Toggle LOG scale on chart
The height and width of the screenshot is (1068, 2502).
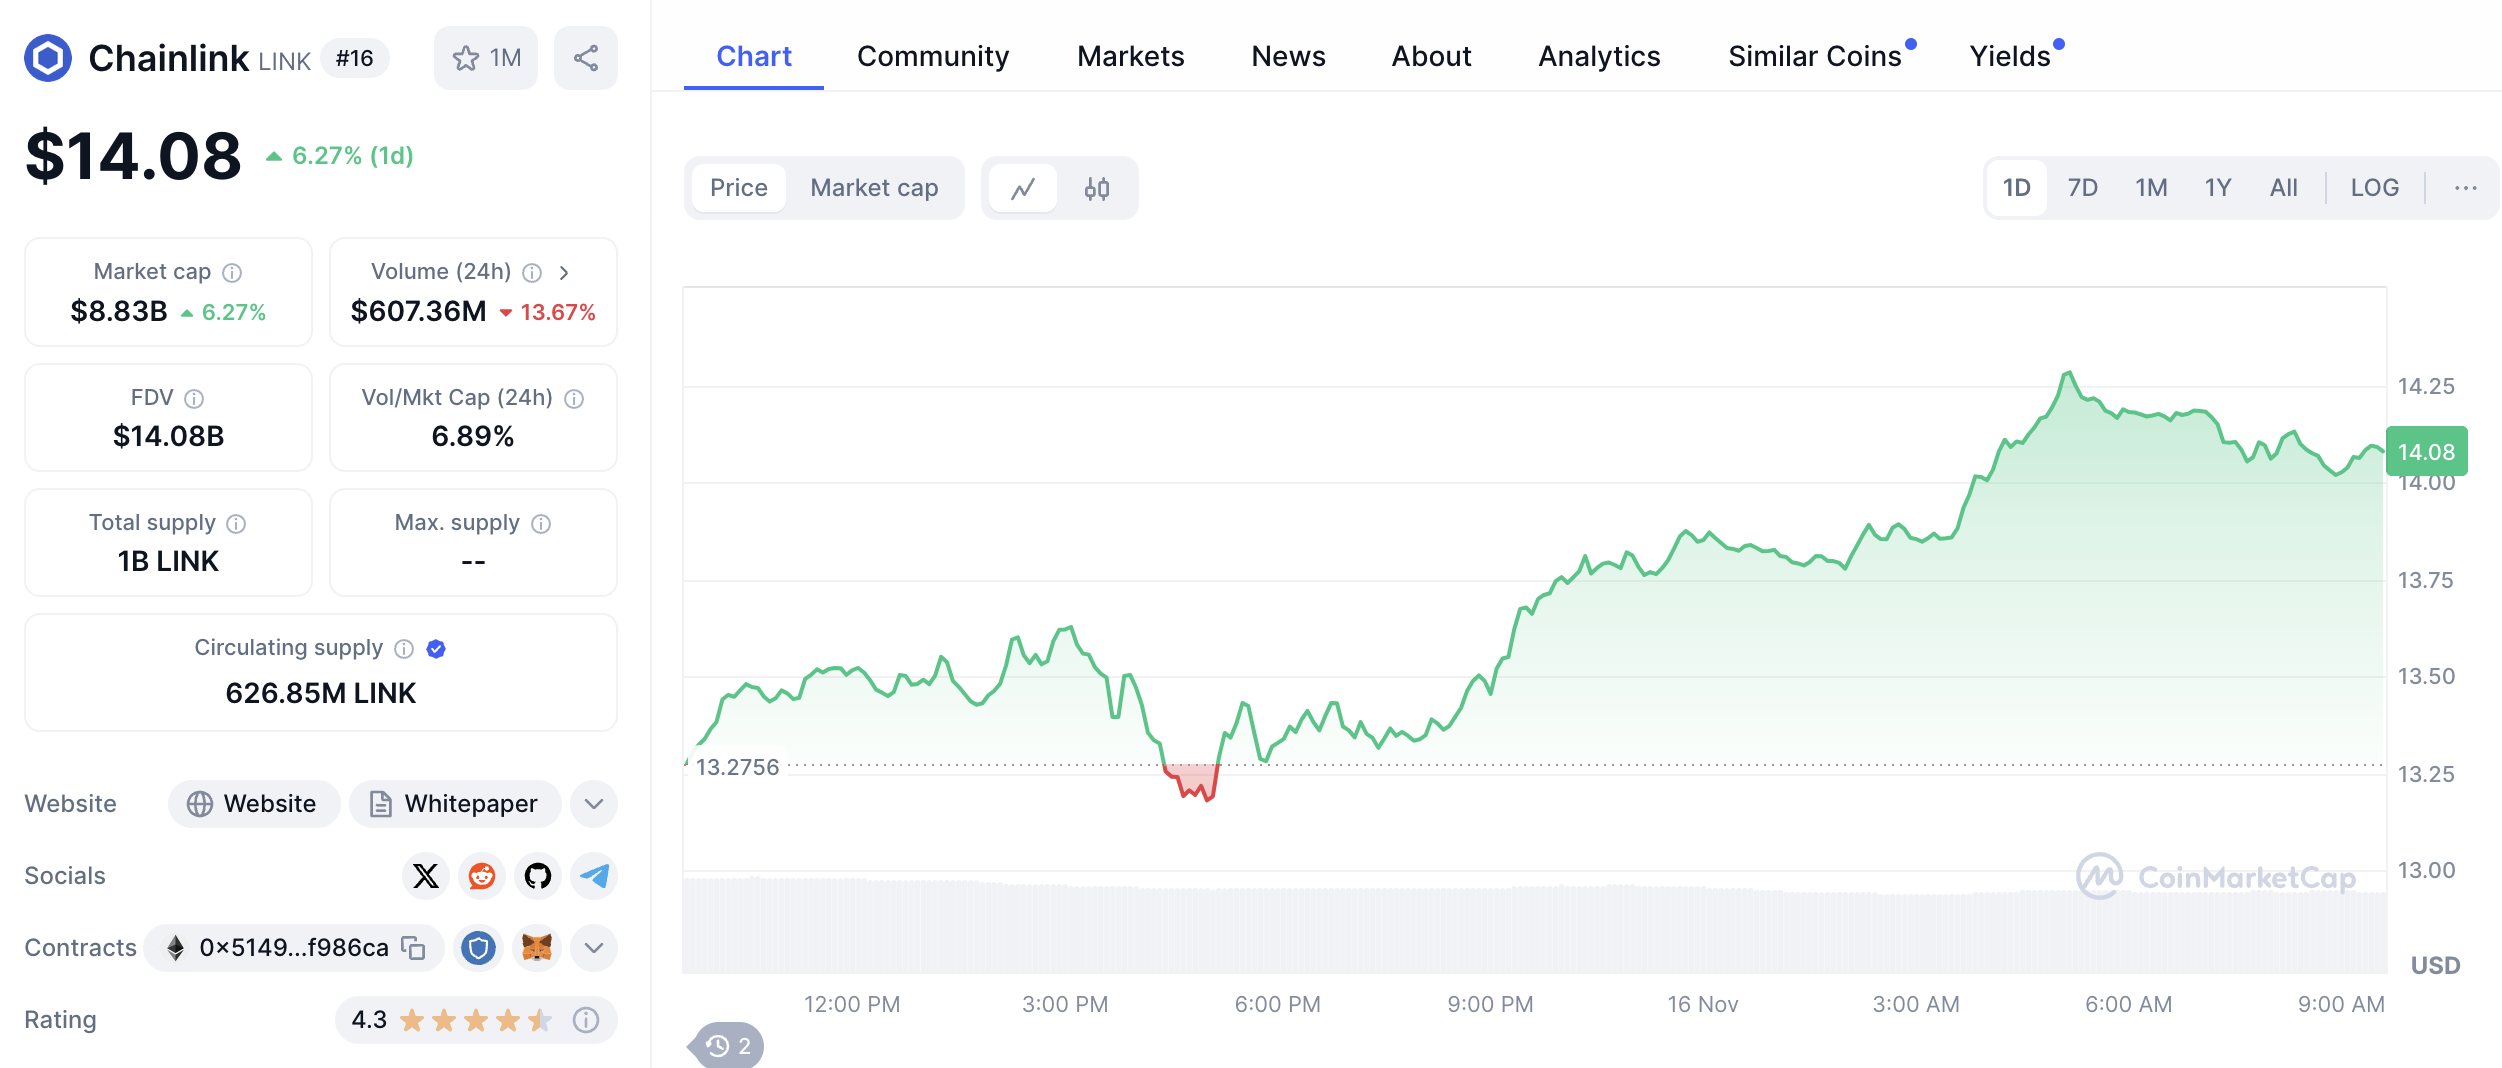pos(2374,188)
